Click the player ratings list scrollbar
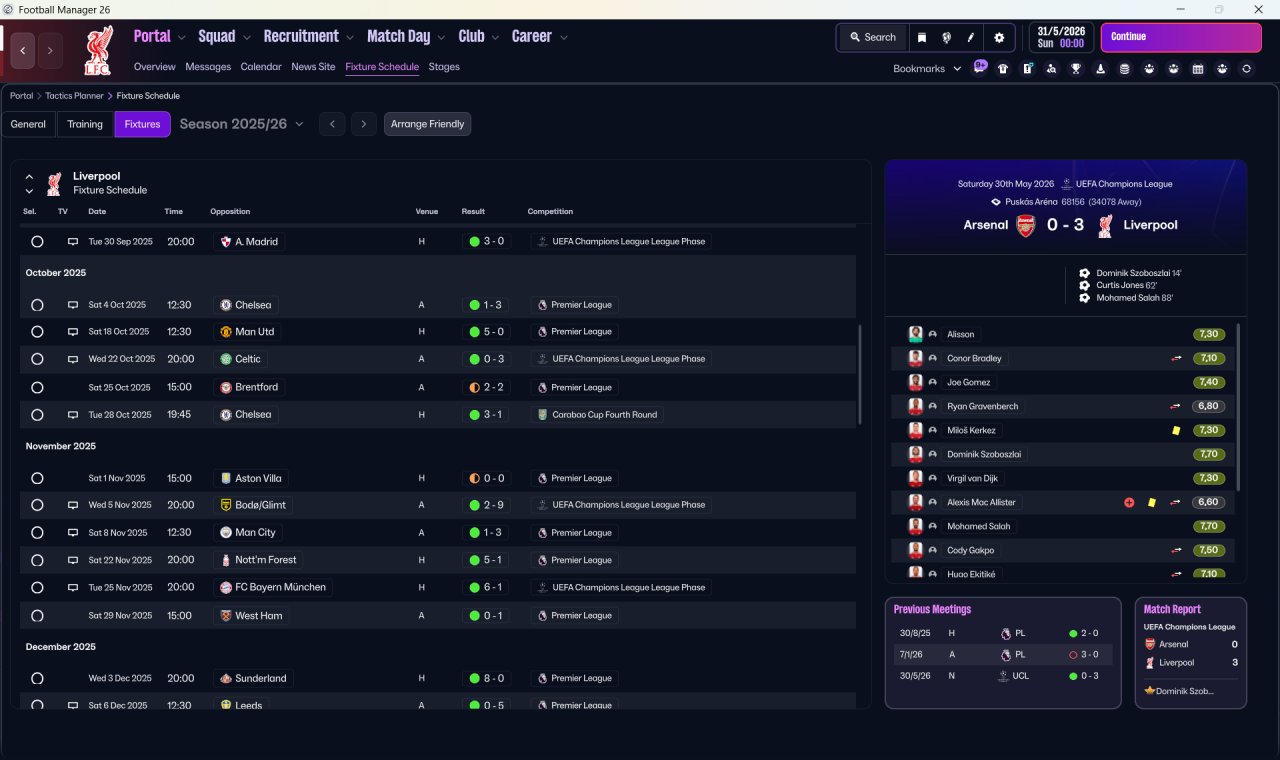 click(1238, 406)
